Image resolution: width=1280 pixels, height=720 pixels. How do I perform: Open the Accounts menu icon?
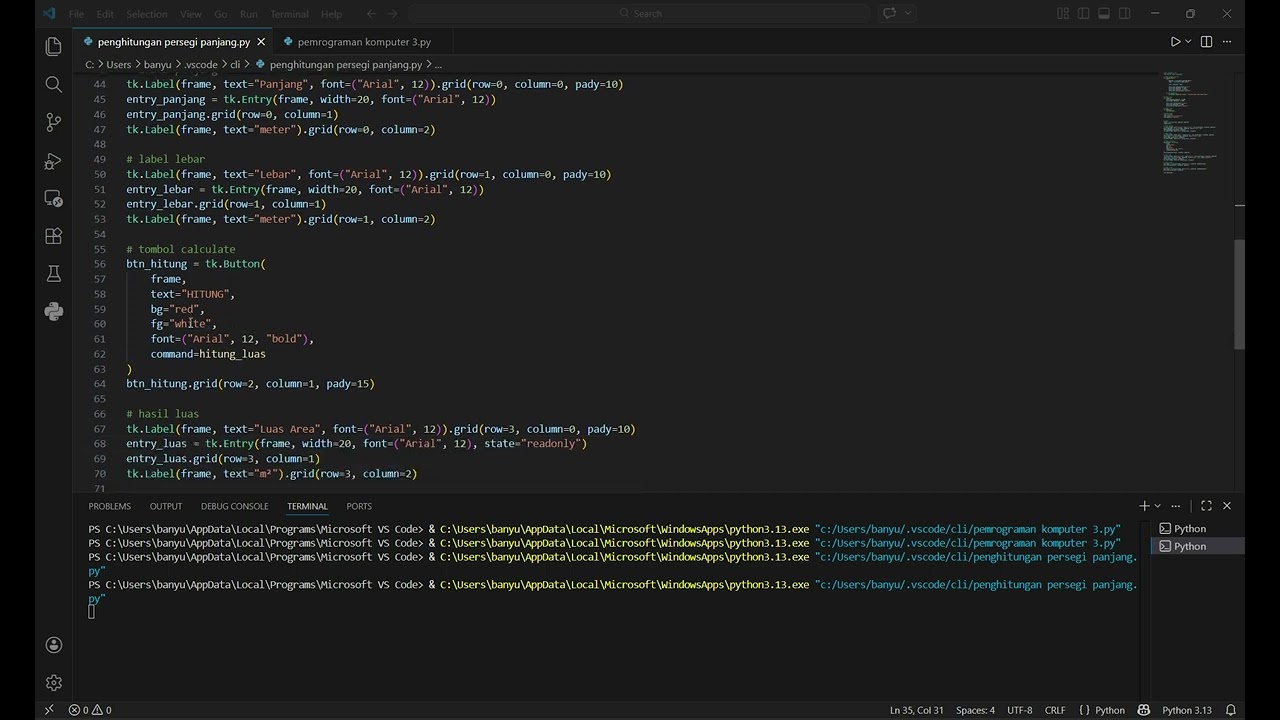point(54,645)
